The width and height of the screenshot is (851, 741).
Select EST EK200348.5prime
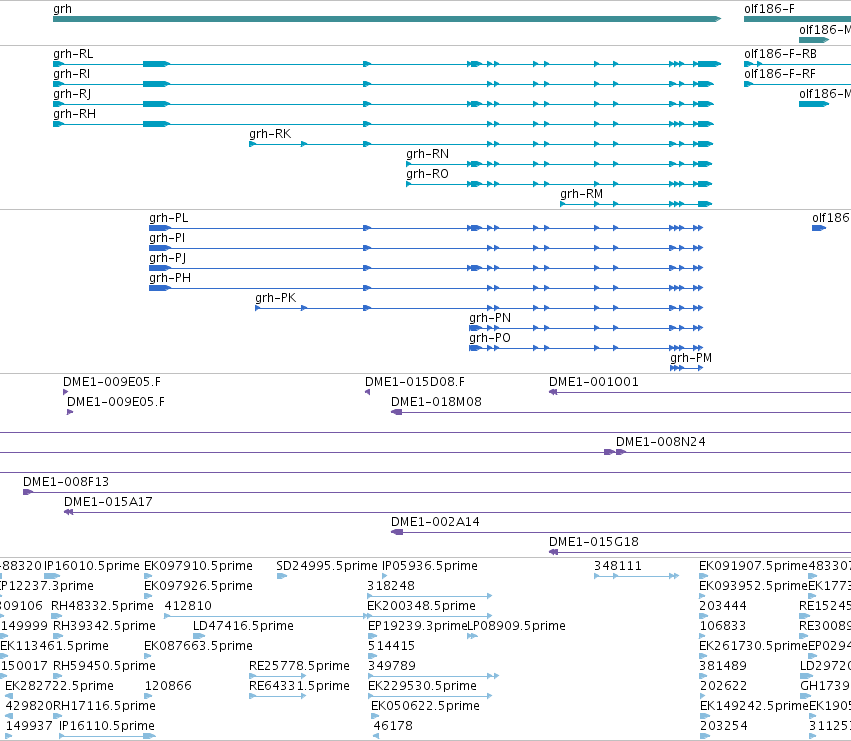(x=421, y=606)
